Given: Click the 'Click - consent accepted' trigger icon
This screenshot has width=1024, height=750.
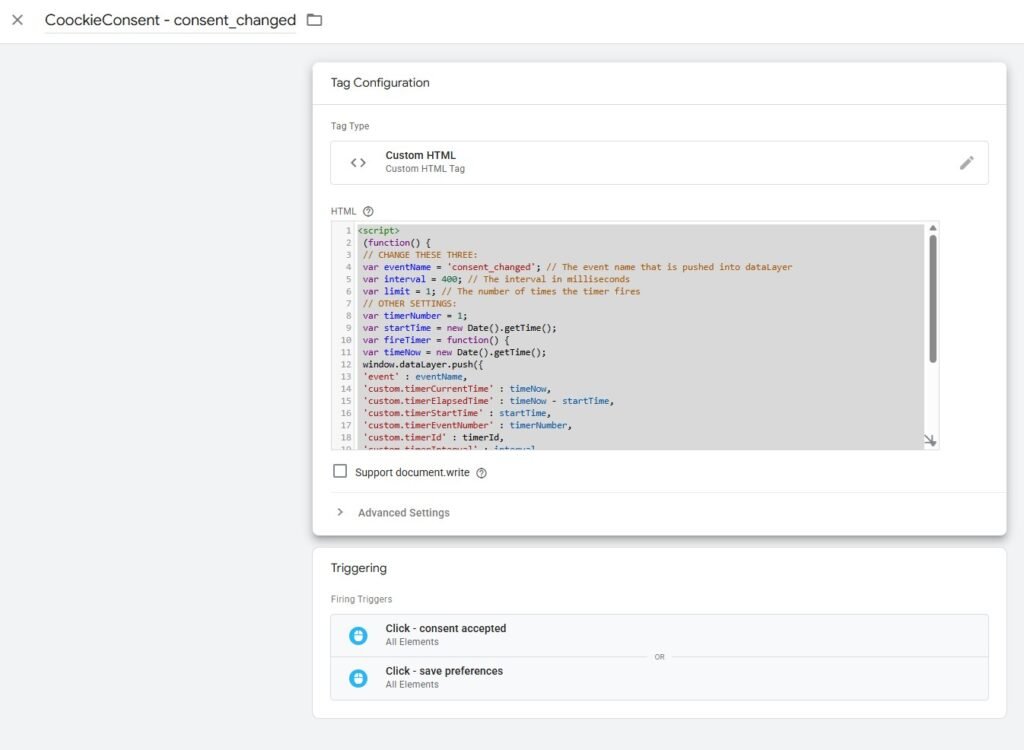Looking at the screenshot, I should (x=358, y=635).
